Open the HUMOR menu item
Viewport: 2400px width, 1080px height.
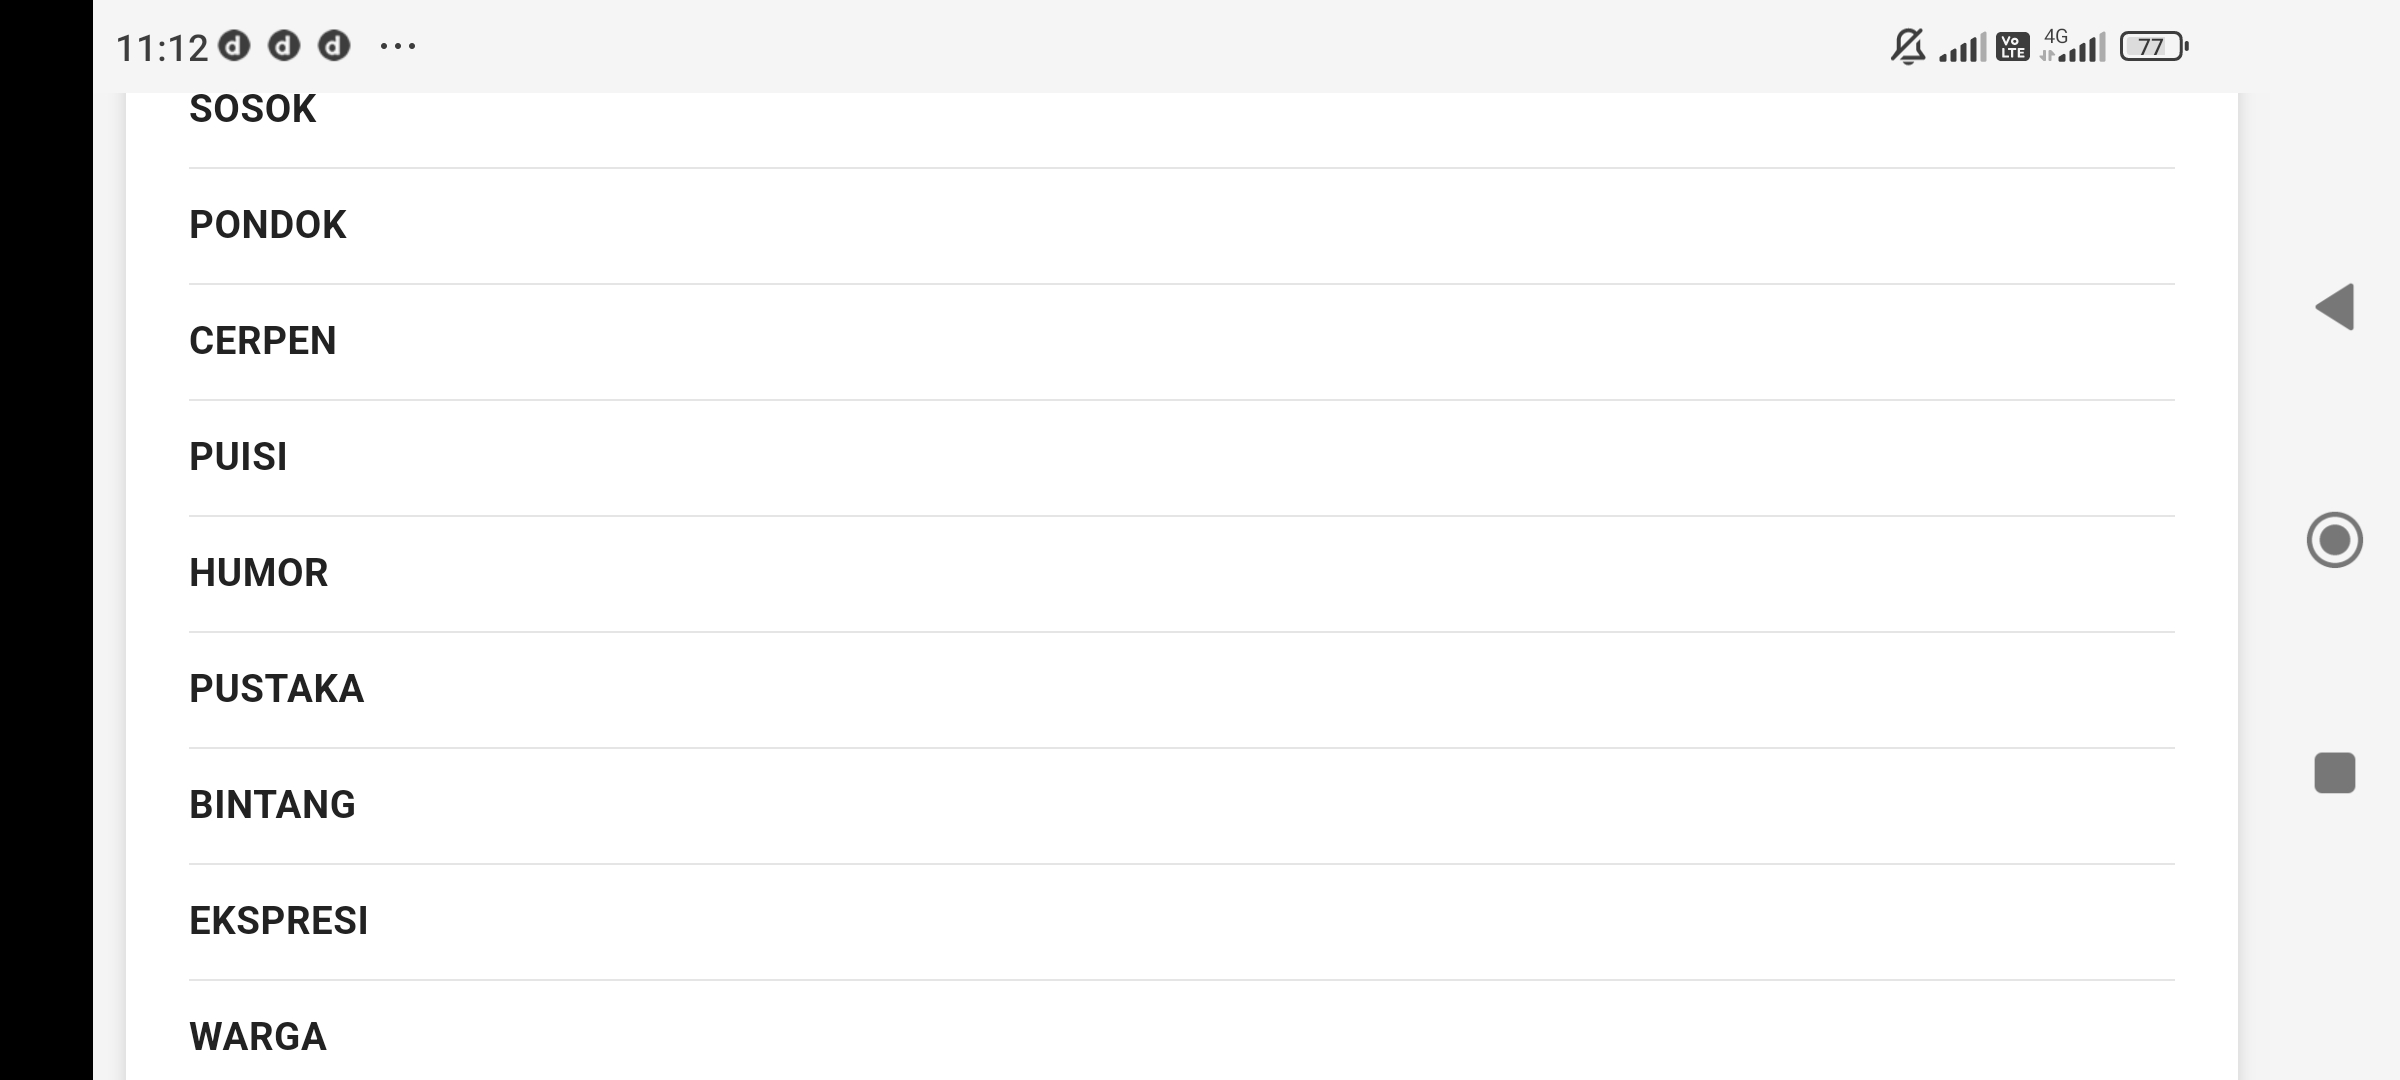coord(259,573)
